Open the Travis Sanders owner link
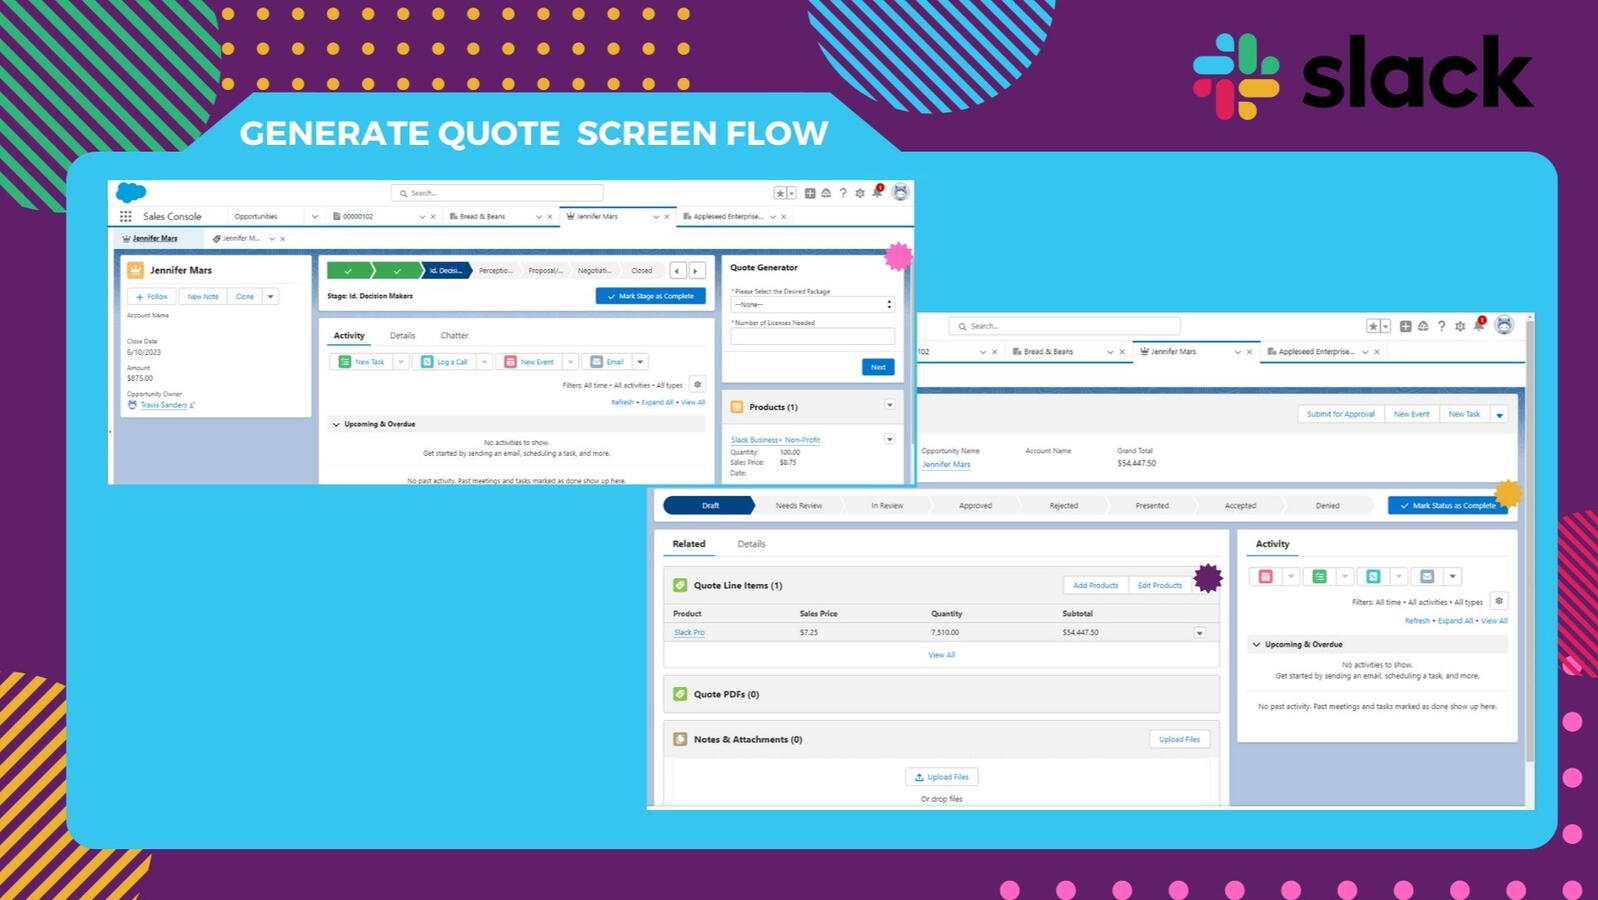Viewport: 1598px width, 900px height. coord(163,405)
